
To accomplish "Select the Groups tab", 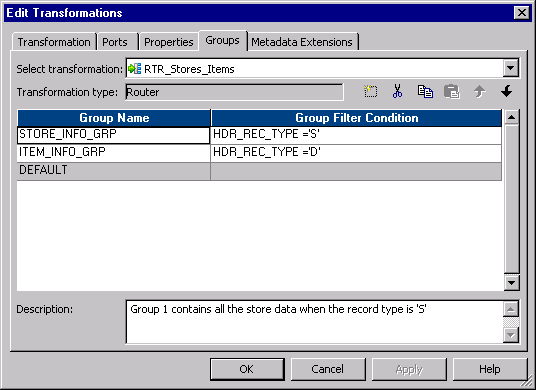I will 223,41.
